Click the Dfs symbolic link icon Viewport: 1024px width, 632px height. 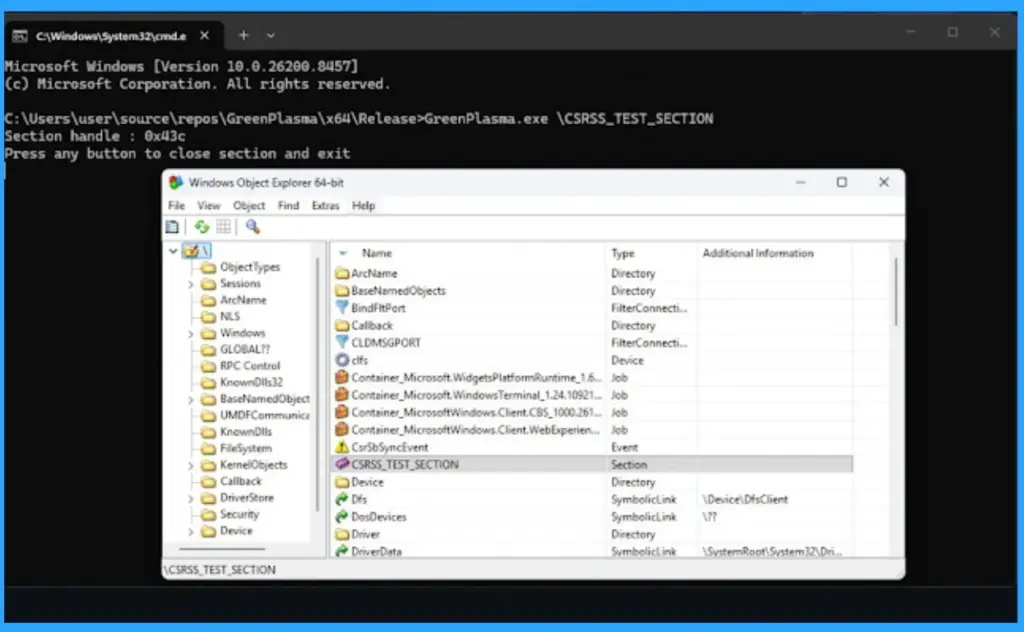click(342, 499)
